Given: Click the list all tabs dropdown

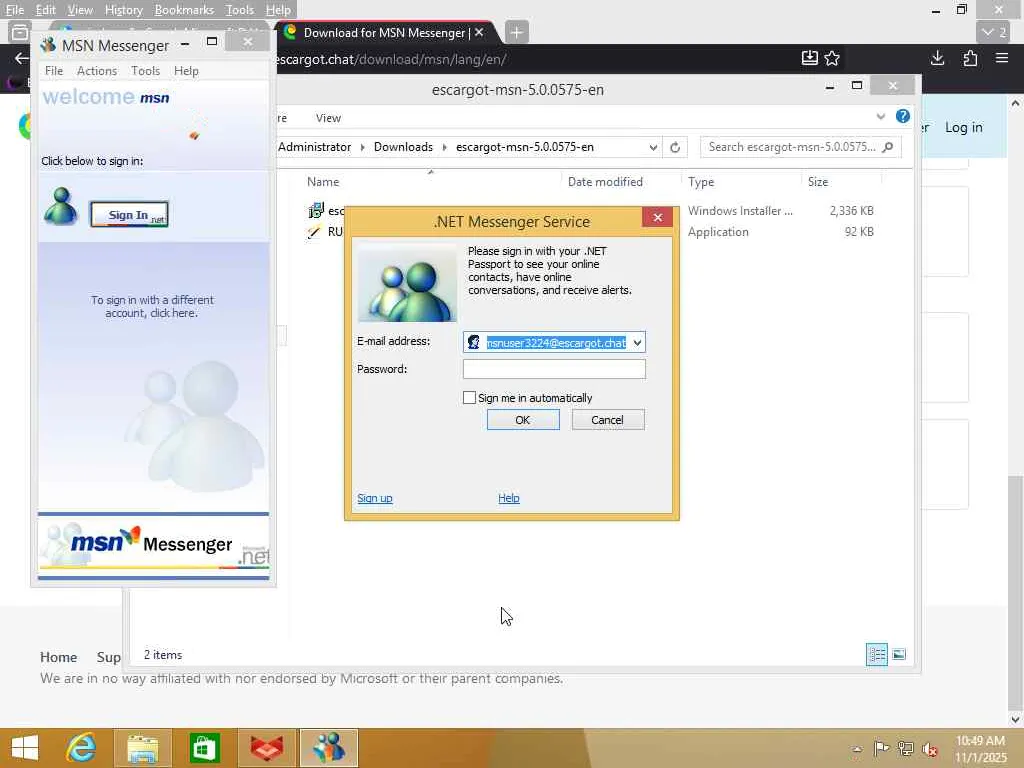Looking at the screenshot, I should [x=994, y=32].
